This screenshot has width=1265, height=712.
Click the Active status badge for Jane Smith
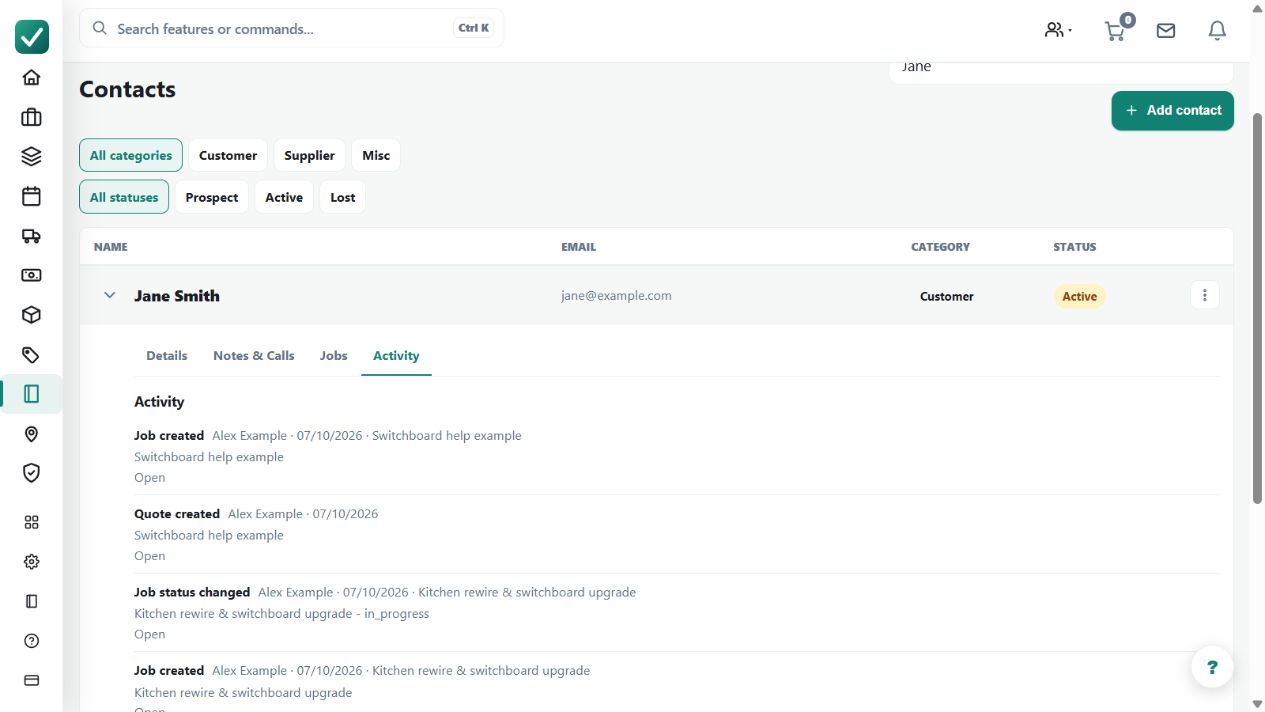pyautogui.click(x=1079, y=296)
